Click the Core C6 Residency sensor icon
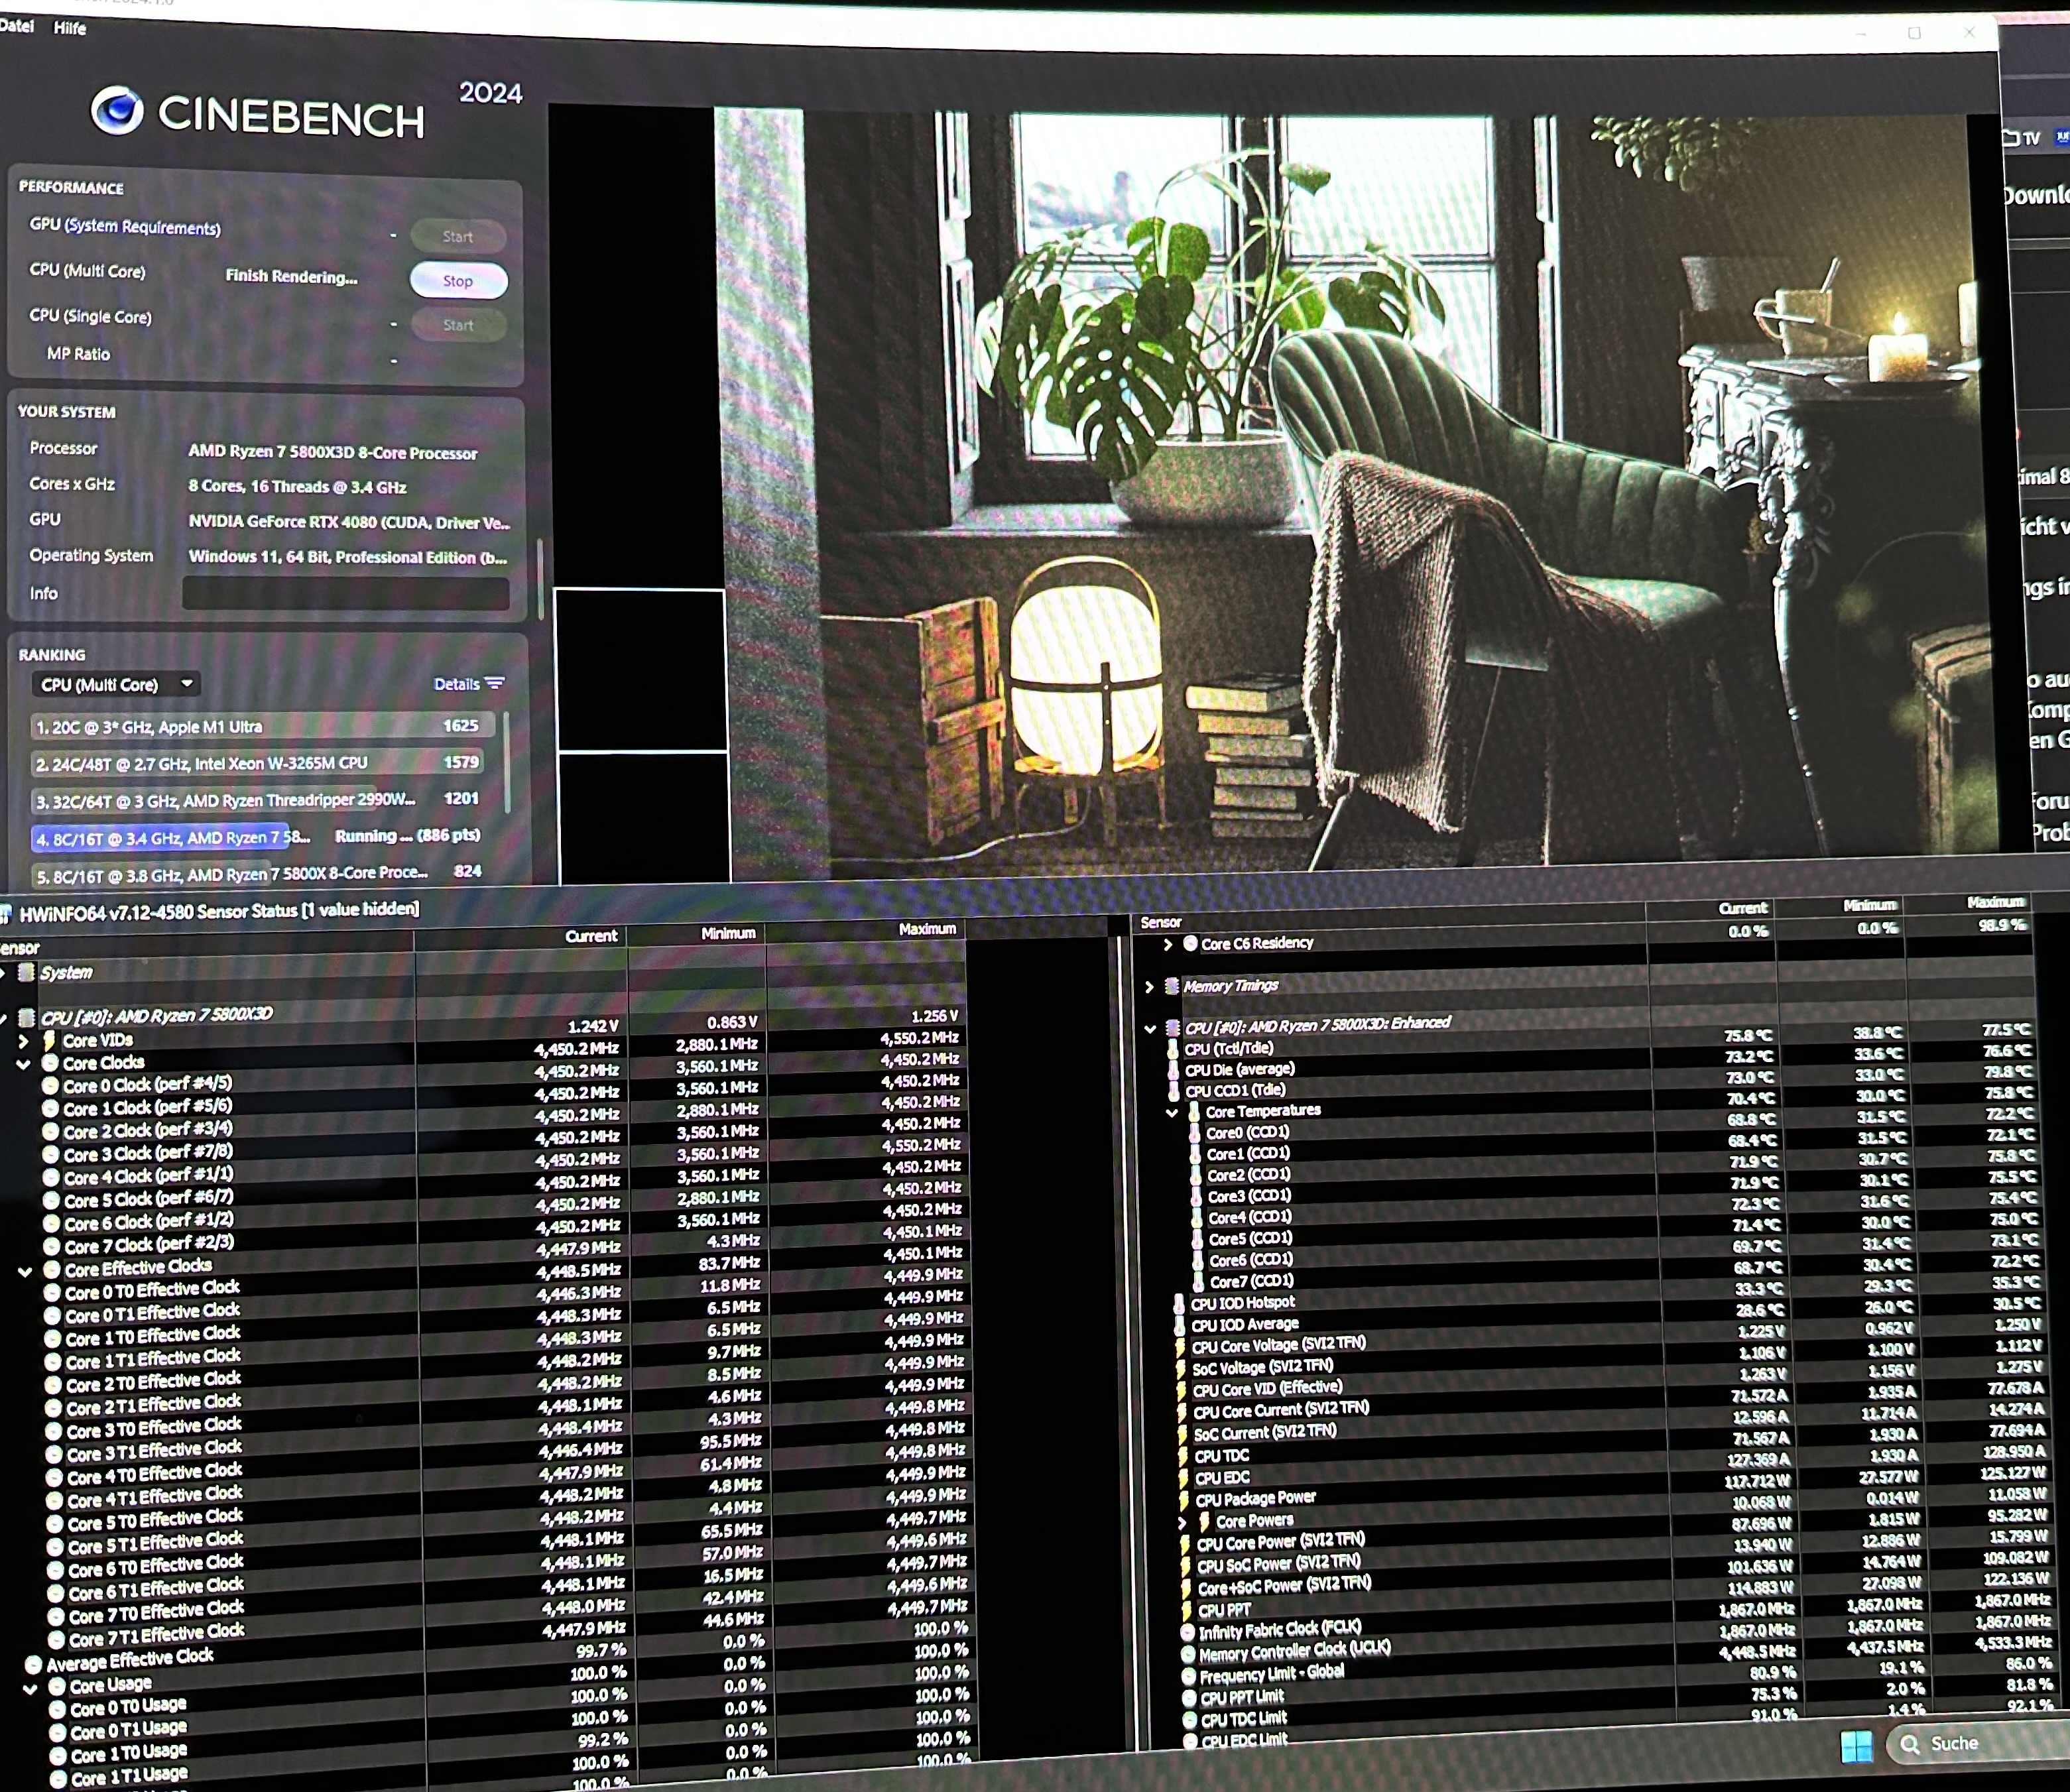This screenshot has height=1792, width=2070. click(1189, 943)
